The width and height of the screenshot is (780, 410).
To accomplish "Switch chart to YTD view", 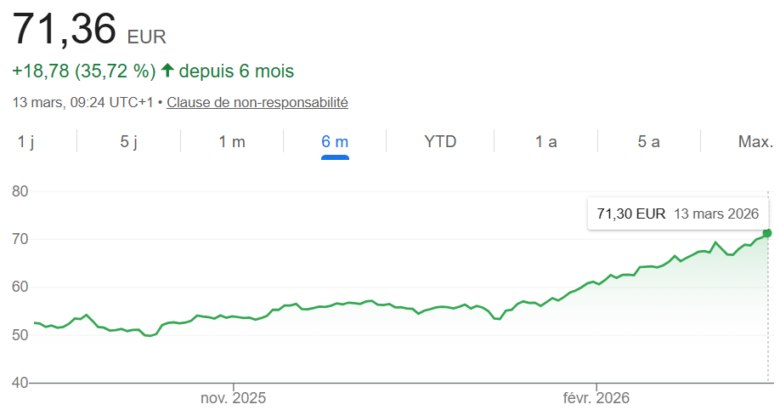I will click(440, 142).
